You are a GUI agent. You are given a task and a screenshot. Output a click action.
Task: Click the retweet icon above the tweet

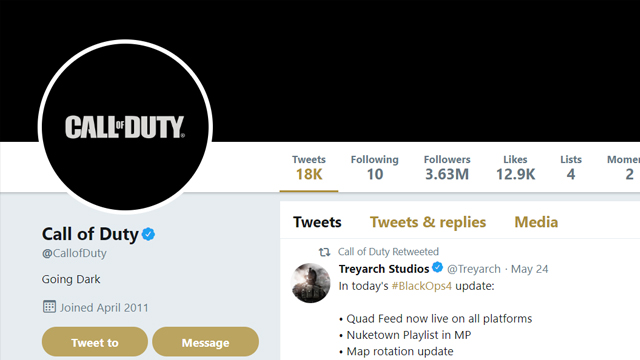pos(324,252)
